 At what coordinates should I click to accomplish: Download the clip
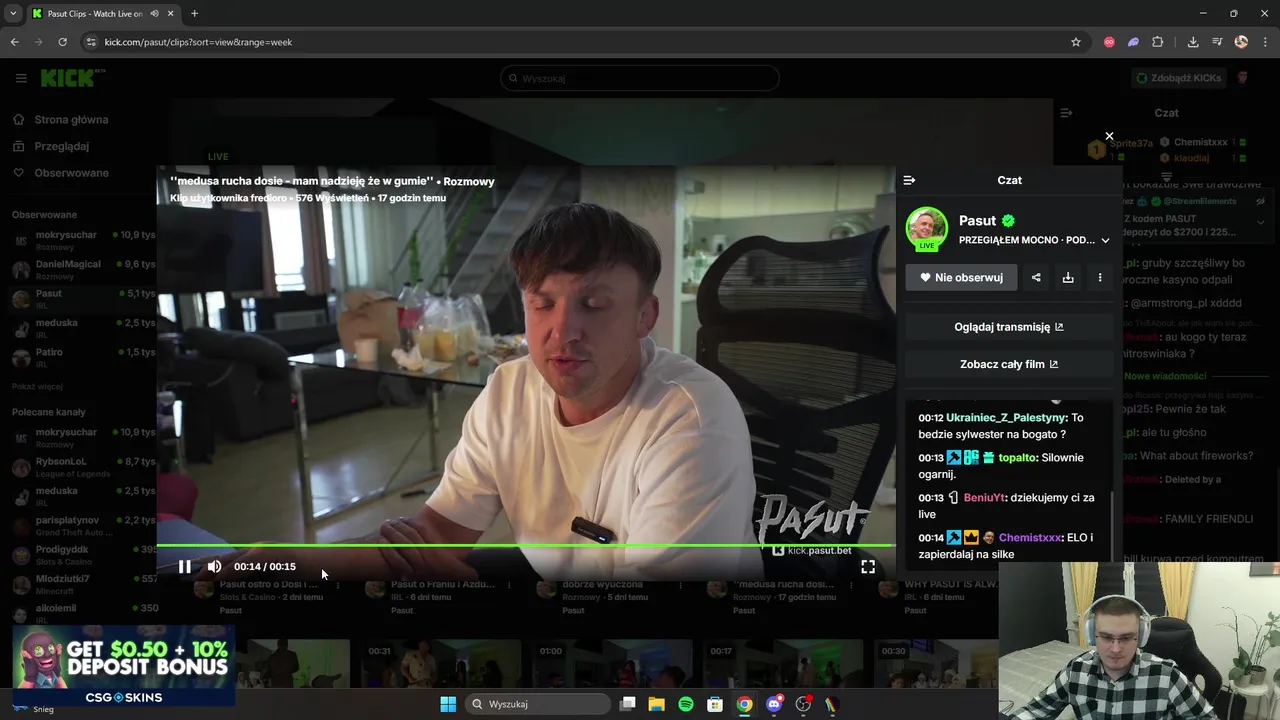1068,277
